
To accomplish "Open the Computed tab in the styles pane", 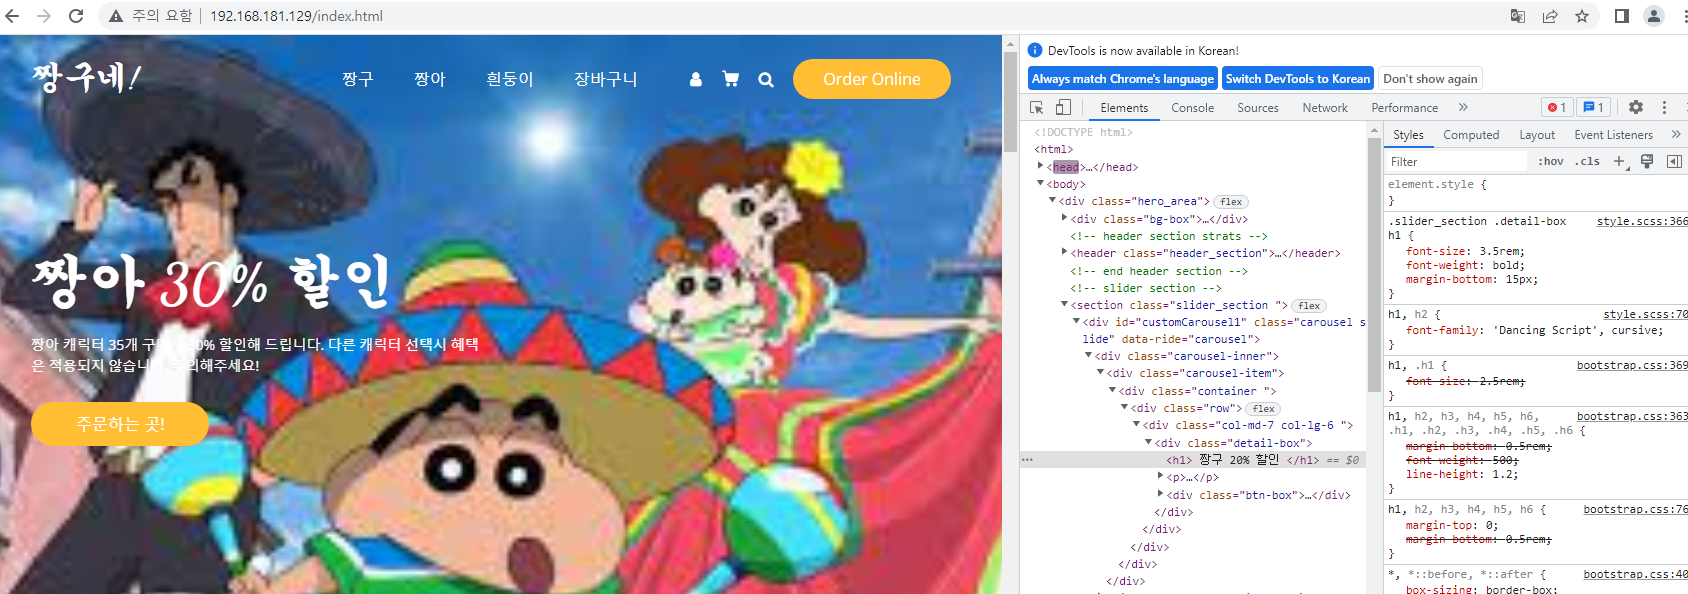I will (1471, 134).
